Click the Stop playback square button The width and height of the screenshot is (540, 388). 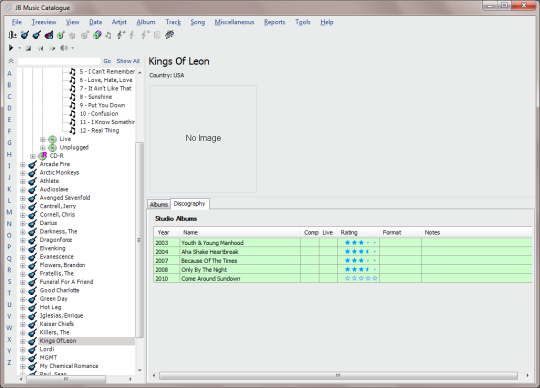[x=29, y=48]
